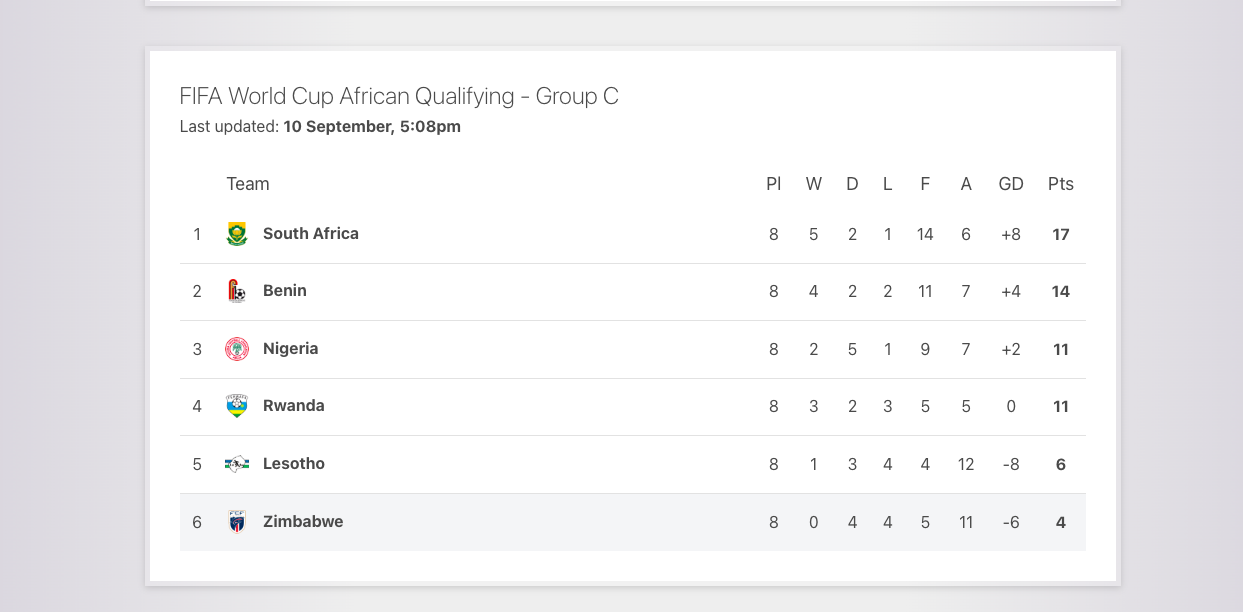
Task: Click the Pl column header
Action: pyautogui.click(x=773, y=184)
